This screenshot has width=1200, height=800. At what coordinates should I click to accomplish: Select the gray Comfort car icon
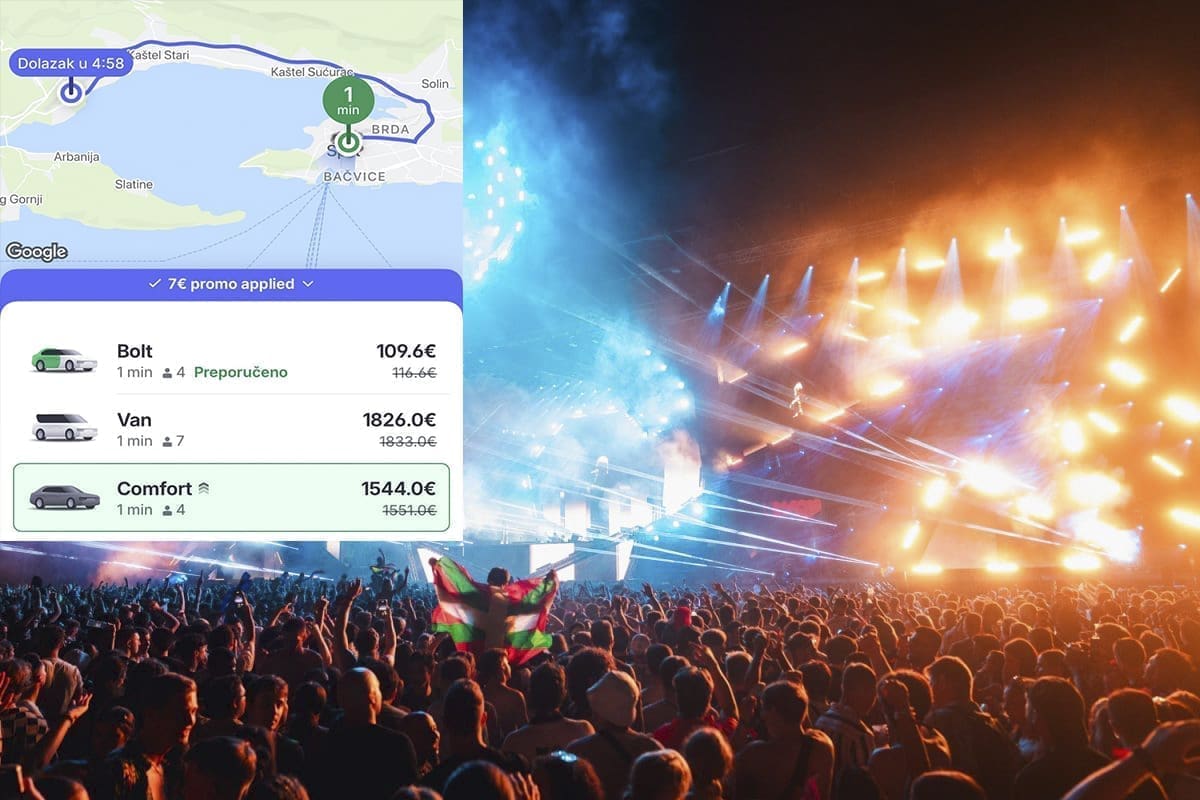pos(64,497)
